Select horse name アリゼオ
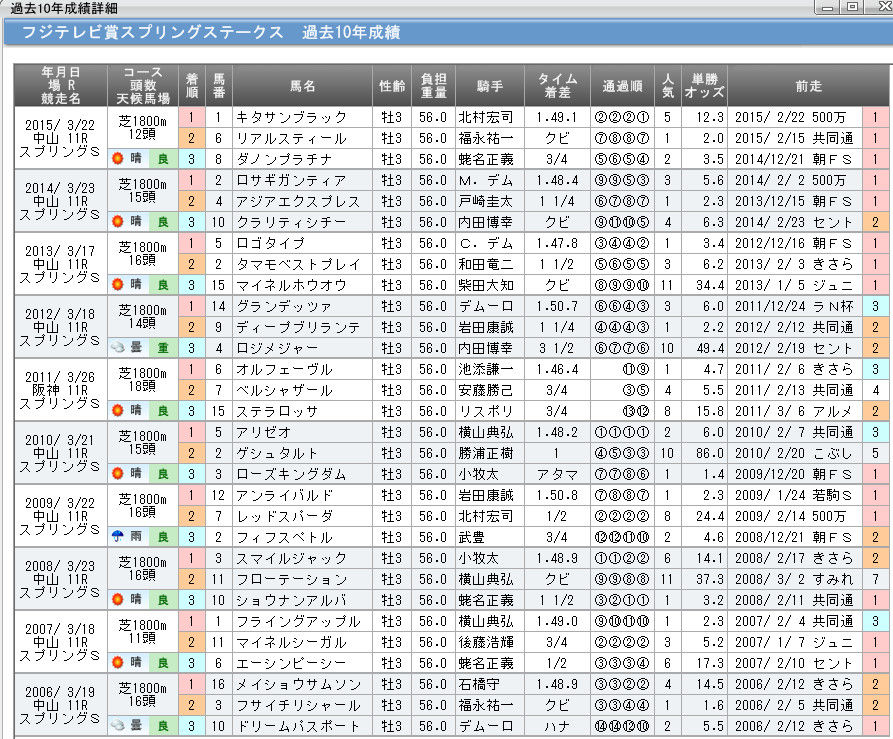893x739 pixels. (264, 432)
